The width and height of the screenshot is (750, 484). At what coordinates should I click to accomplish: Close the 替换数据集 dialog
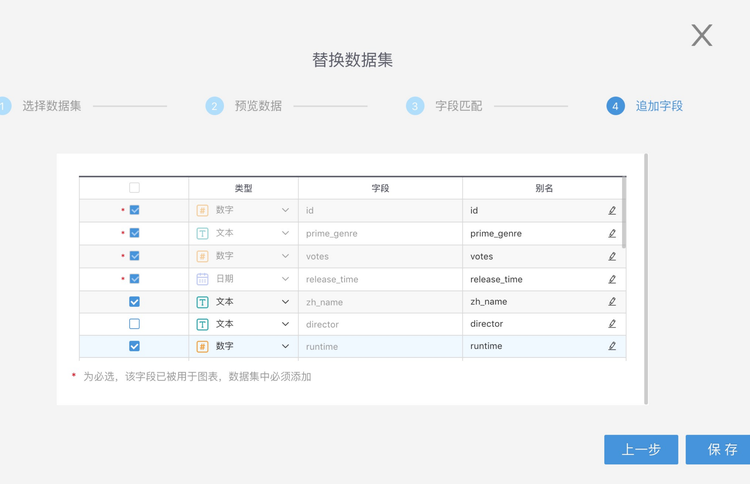702,35
